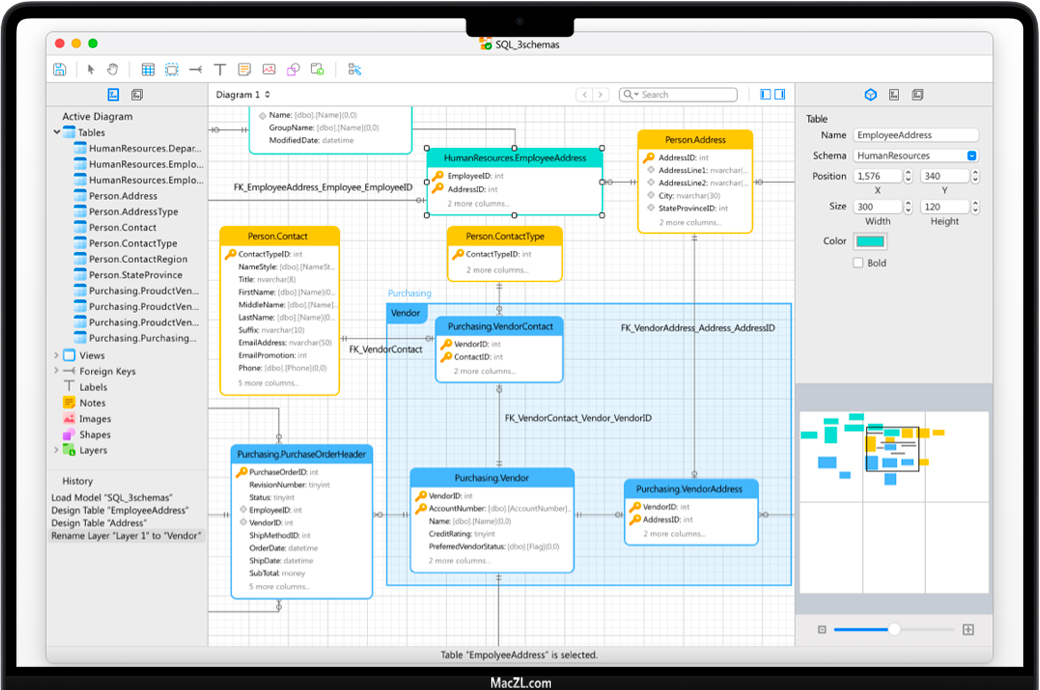Open the table Color swatch

coord(869,242)
